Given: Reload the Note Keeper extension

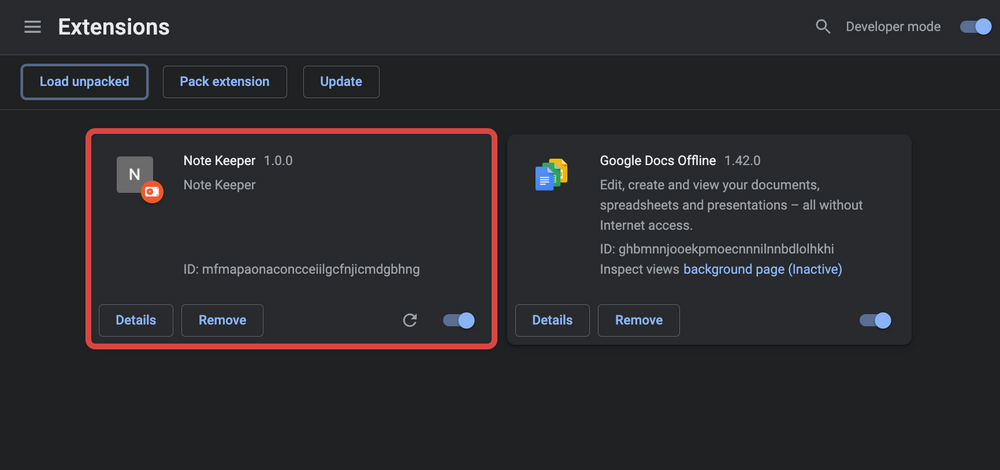Looking at the screenshot, I should point(409,320).
